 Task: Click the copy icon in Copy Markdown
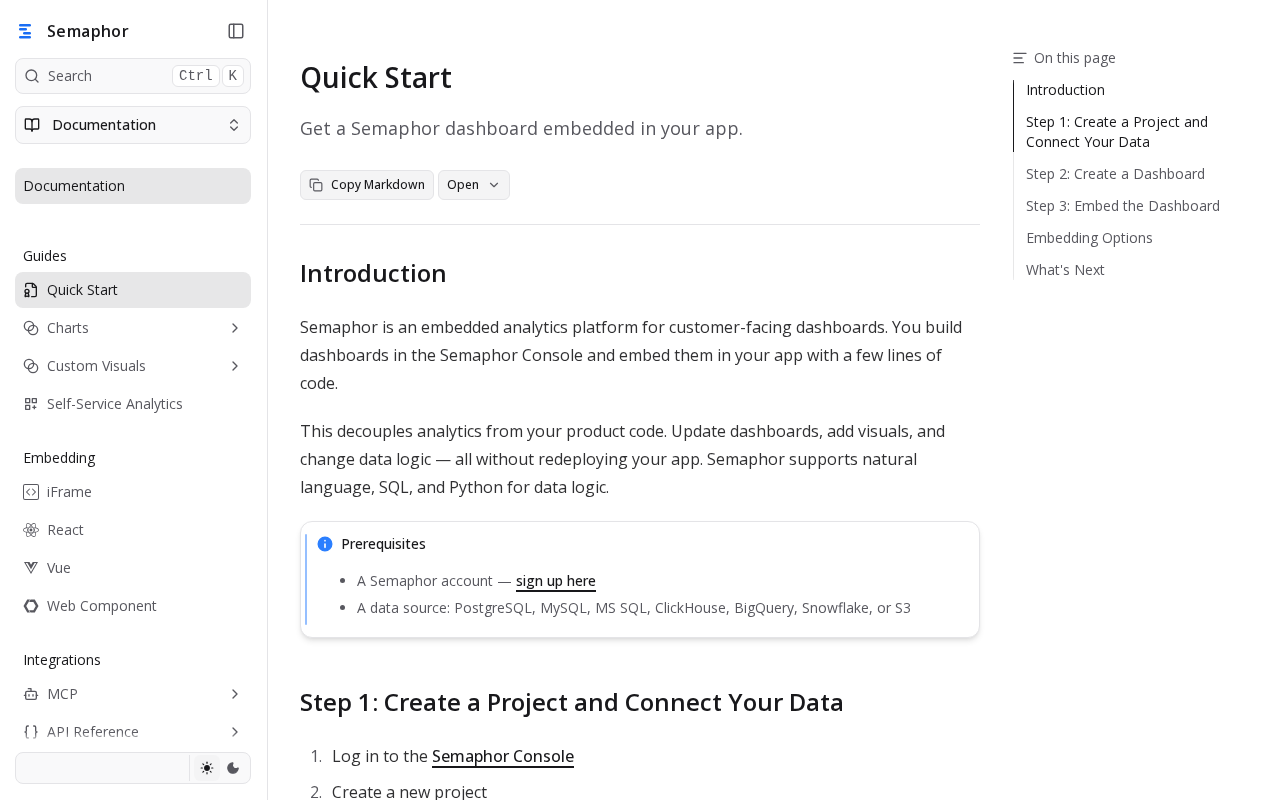316,185
